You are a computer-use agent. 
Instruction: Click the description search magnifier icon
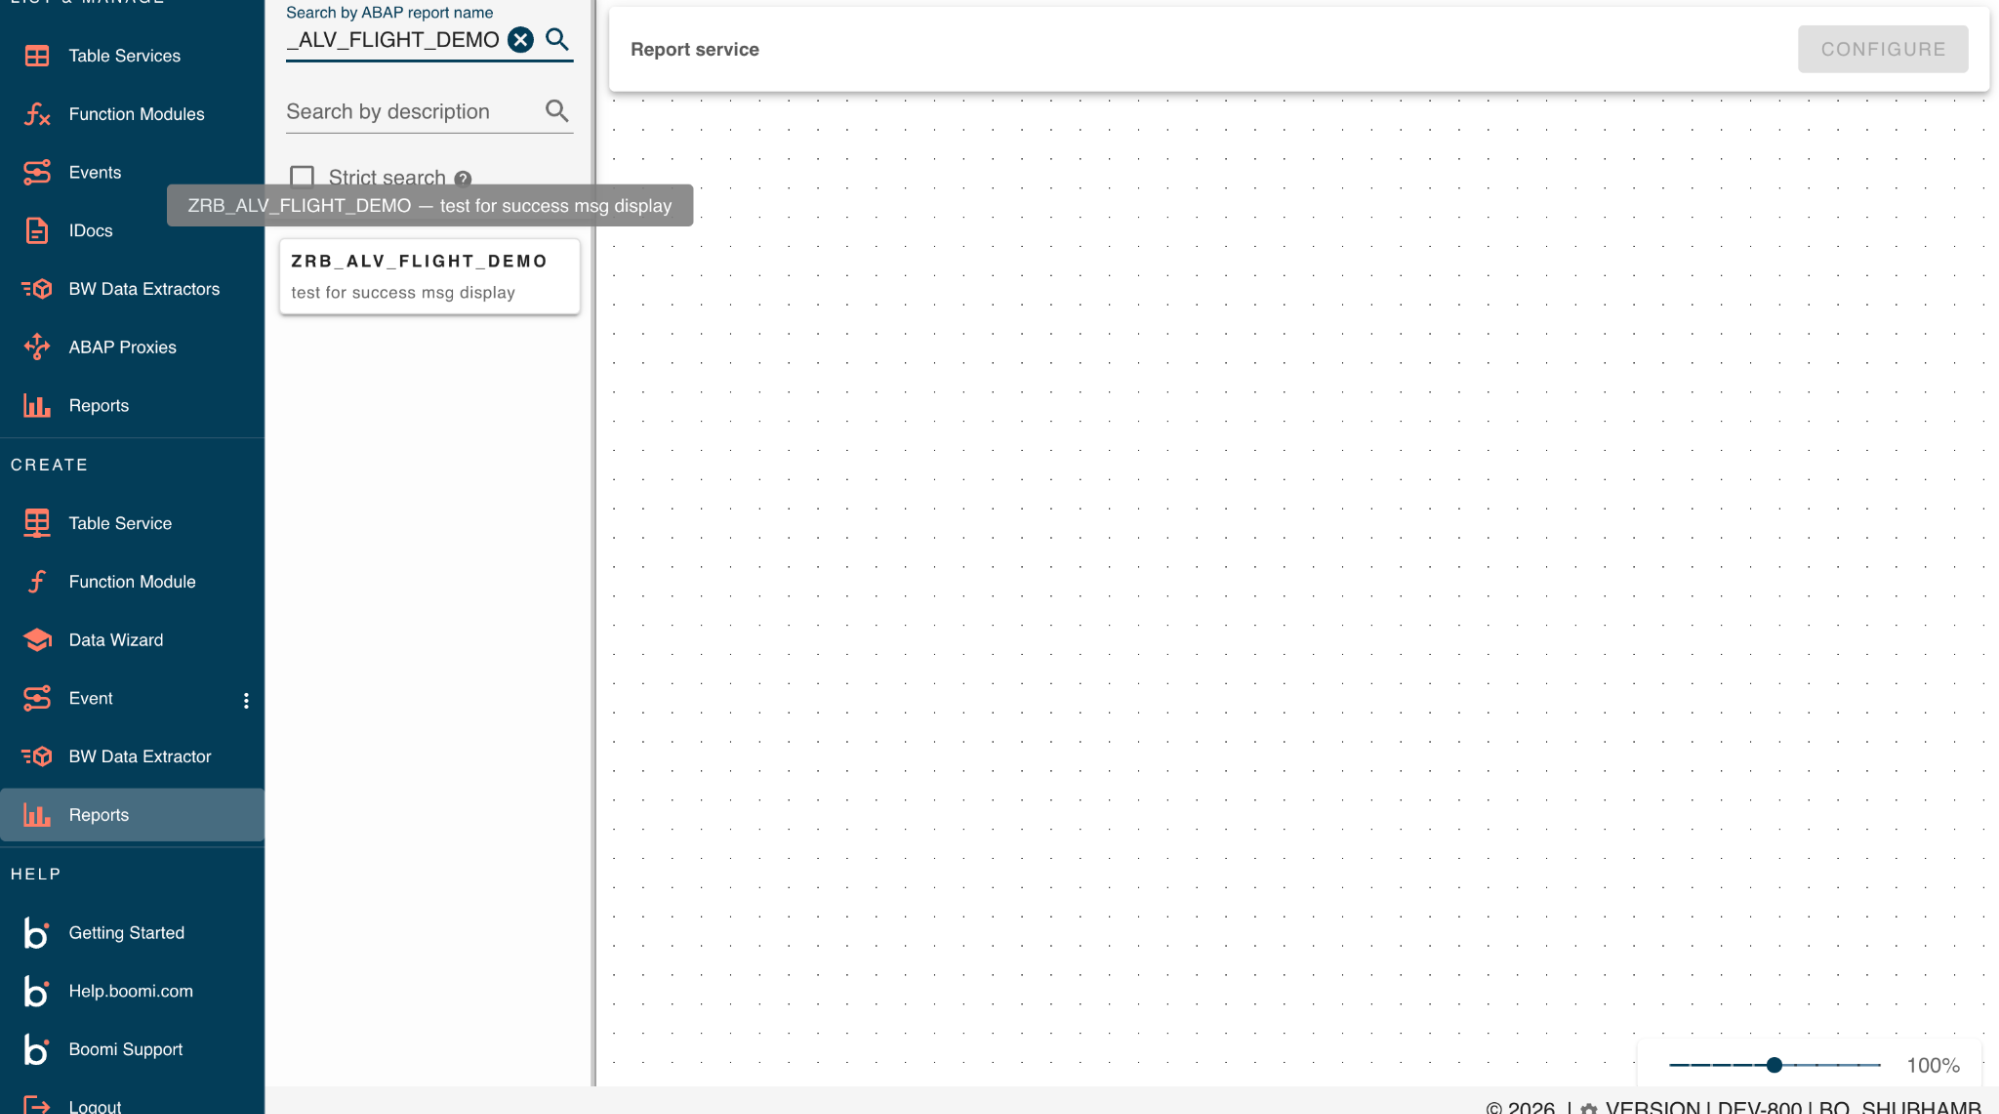[x=557, y=111]
